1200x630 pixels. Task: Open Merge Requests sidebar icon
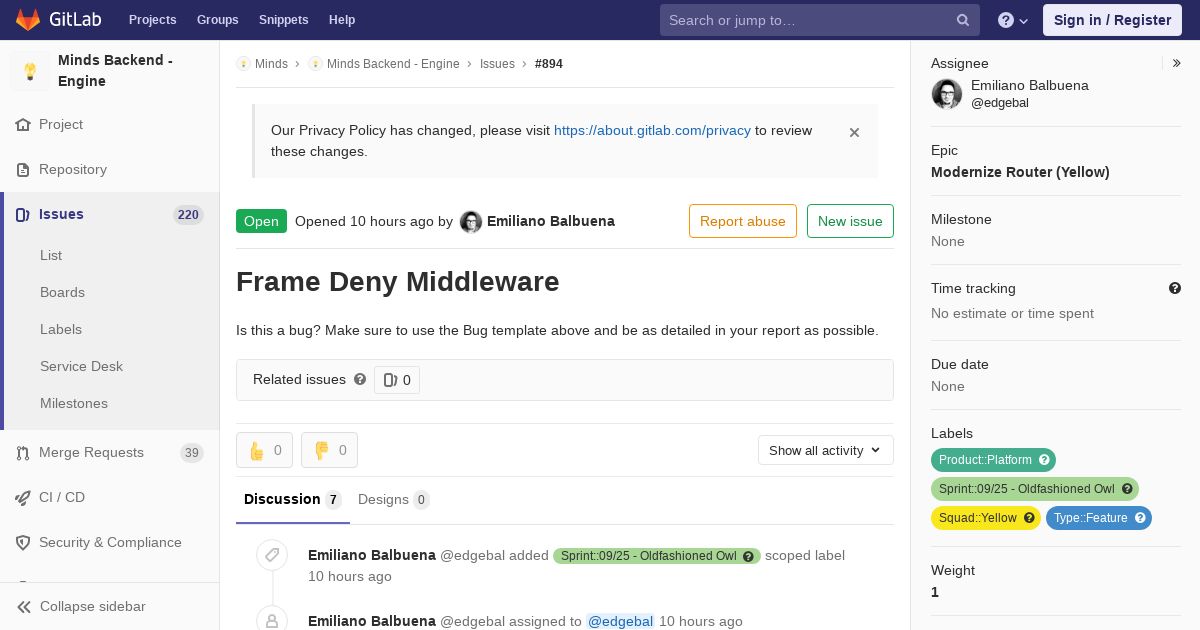coord(23,453)
